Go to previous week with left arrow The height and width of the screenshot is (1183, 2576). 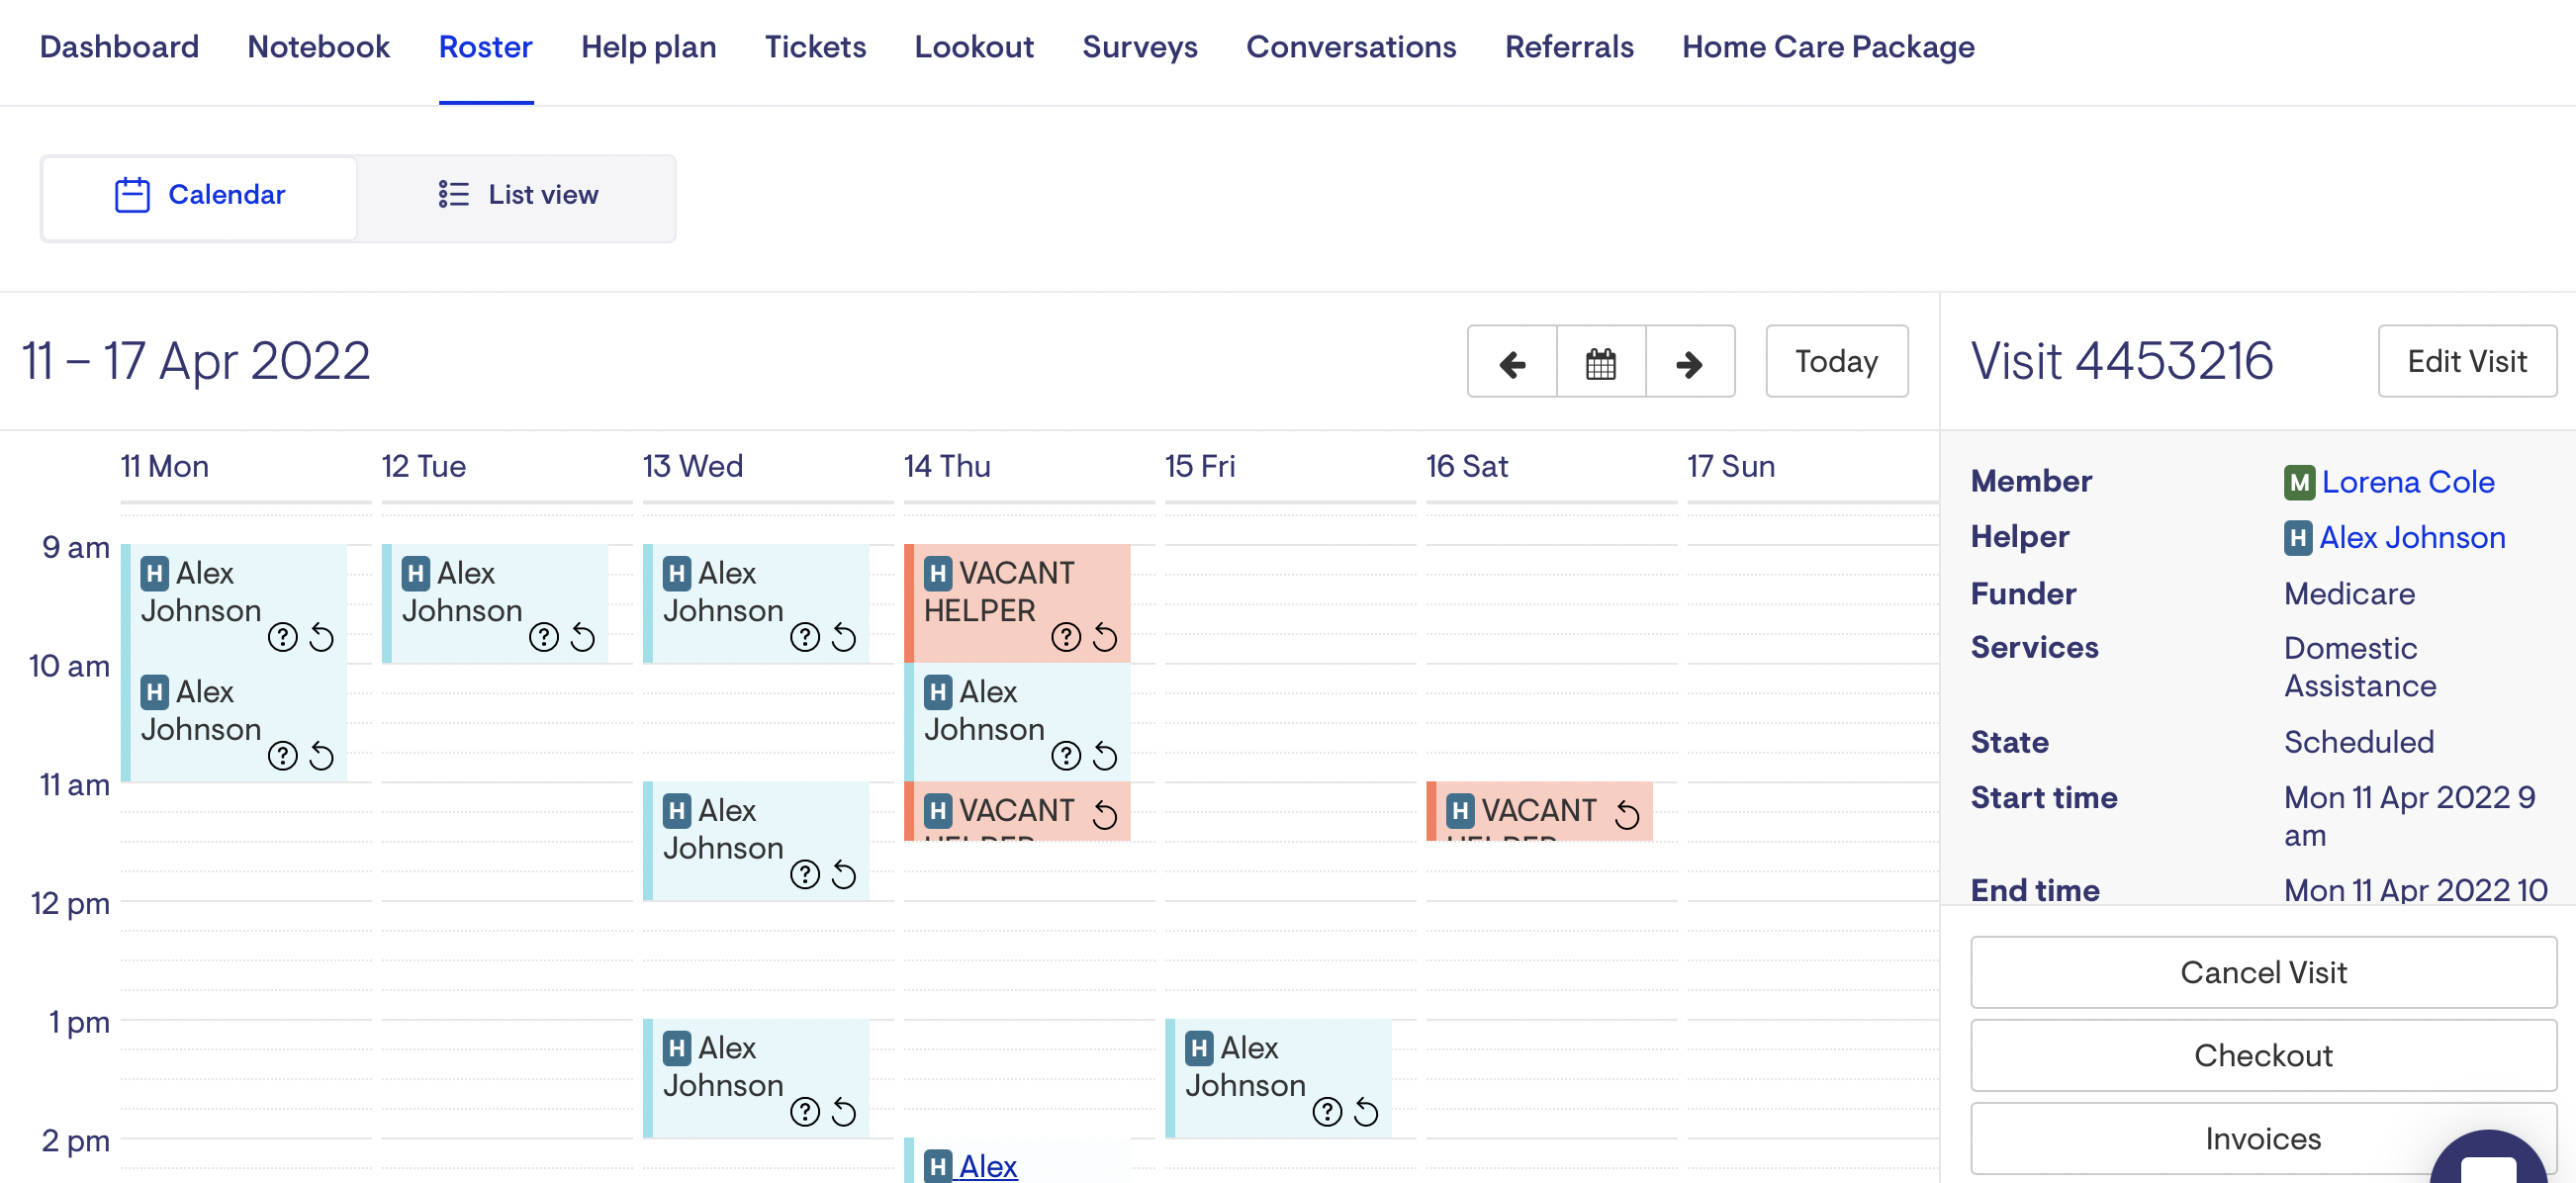[x=1511, y=362]
